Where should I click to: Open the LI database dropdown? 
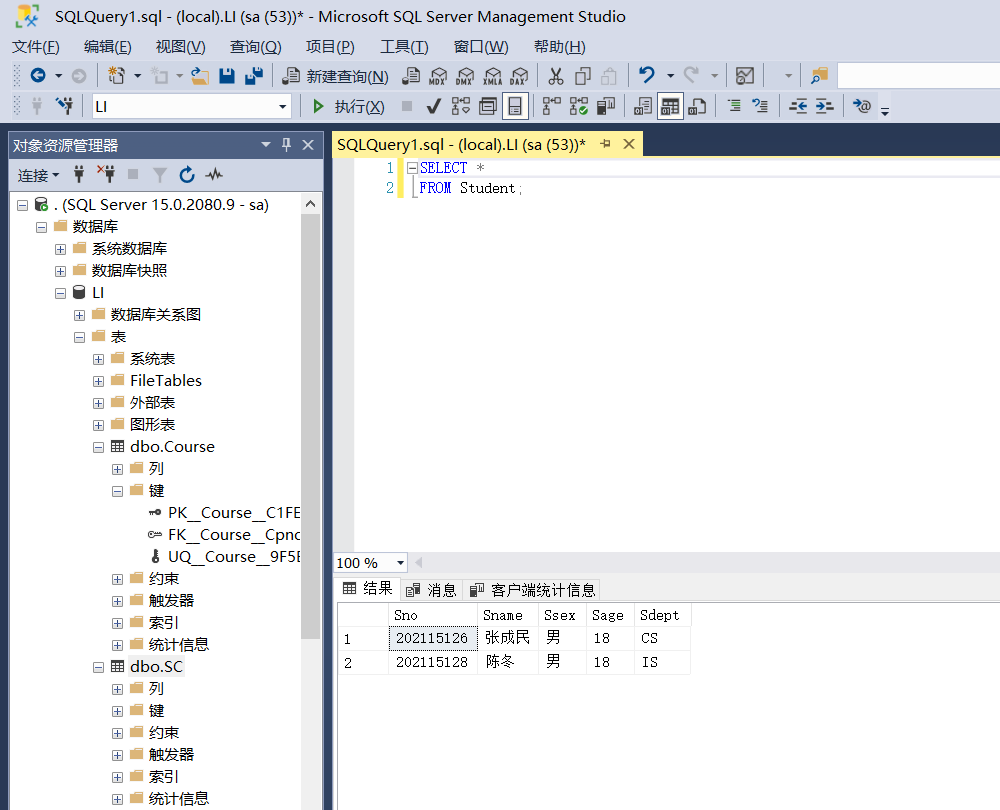pyautogui.click(x=283, y=106)
